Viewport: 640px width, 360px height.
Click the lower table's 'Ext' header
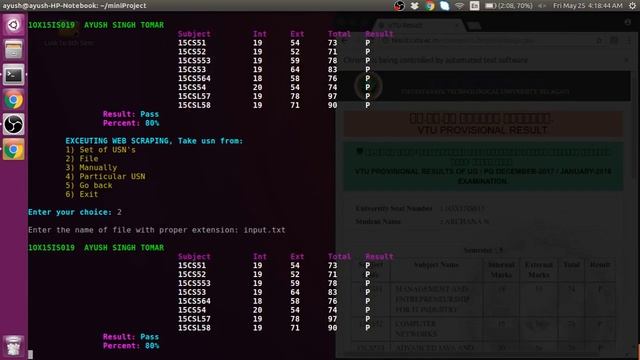[x=297, y=256]
